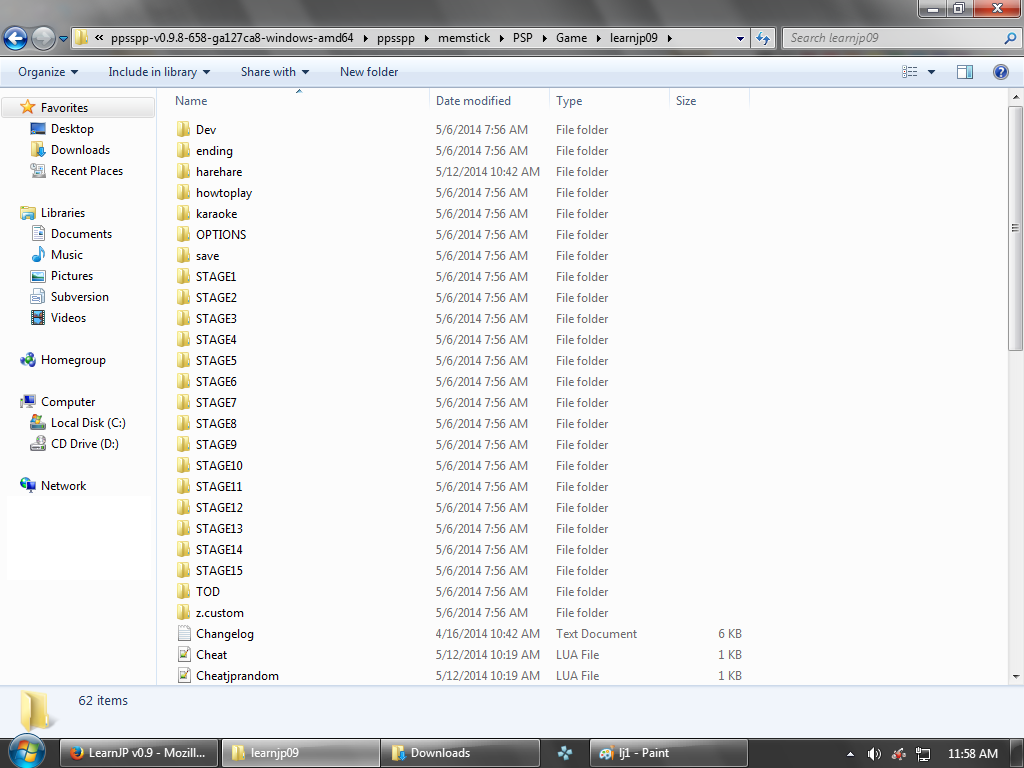Screen dimensions: 1024x768
Task: Click the Help question mark icon
Action: click(1000, 72)
